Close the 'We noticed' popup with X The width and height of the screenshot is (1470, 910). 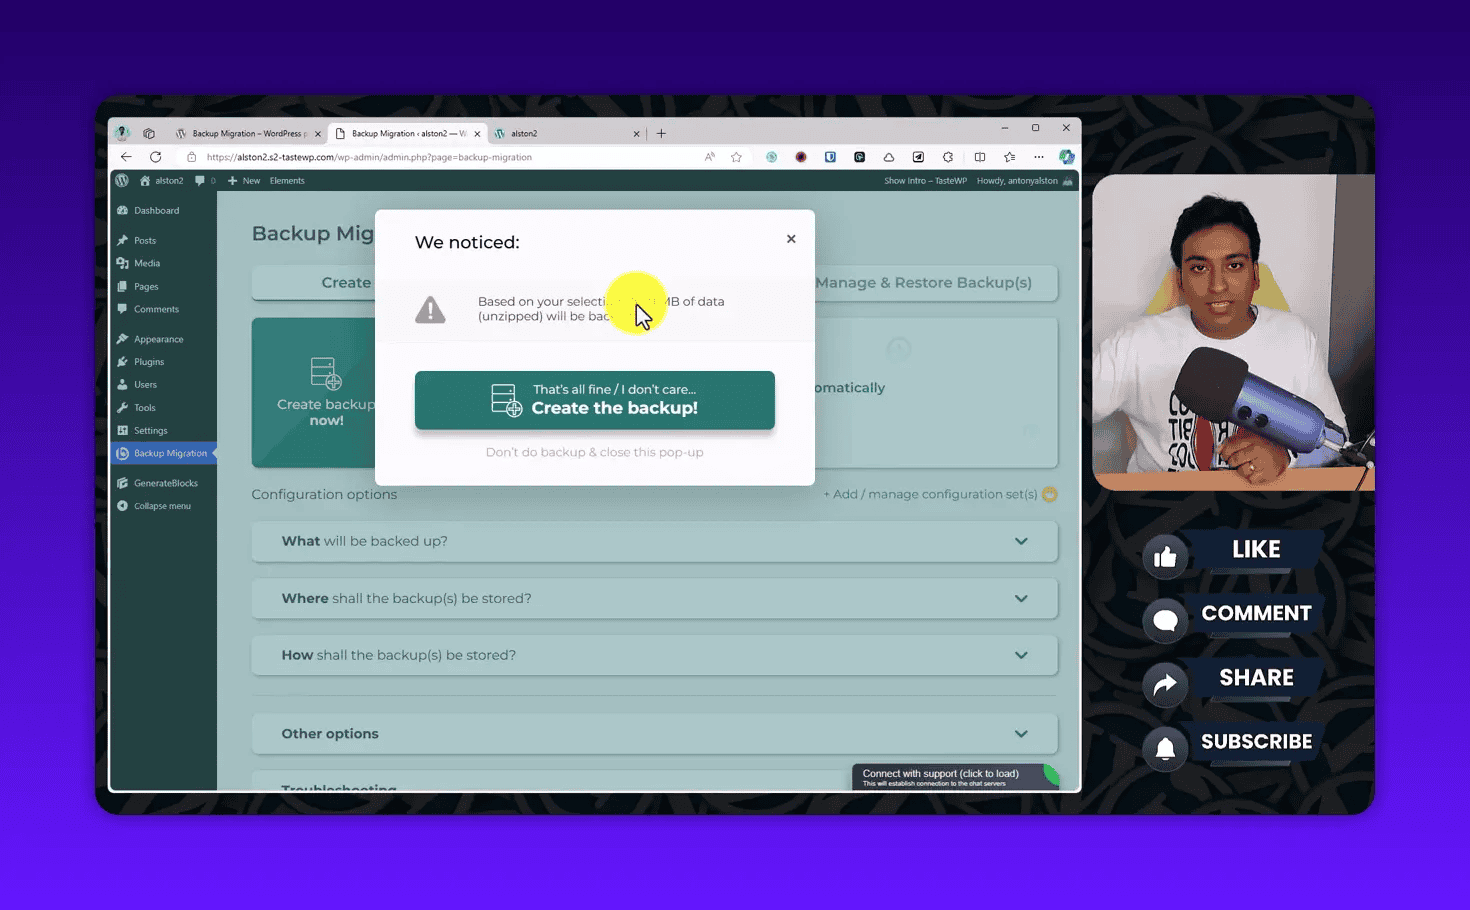[791, 239]
